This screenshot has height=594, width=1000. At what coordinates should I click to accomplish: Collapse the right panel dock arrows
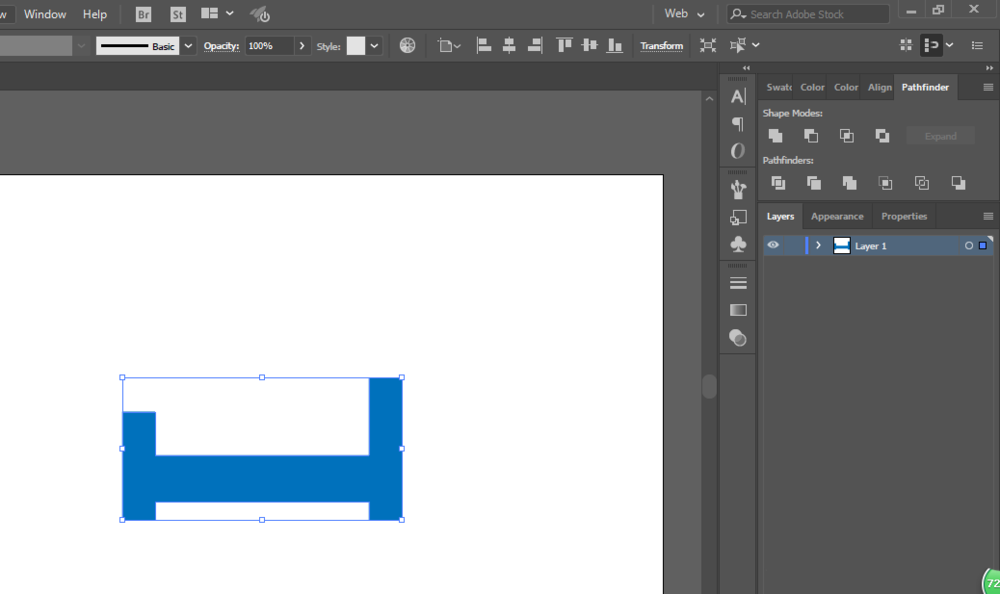(989, 68)
